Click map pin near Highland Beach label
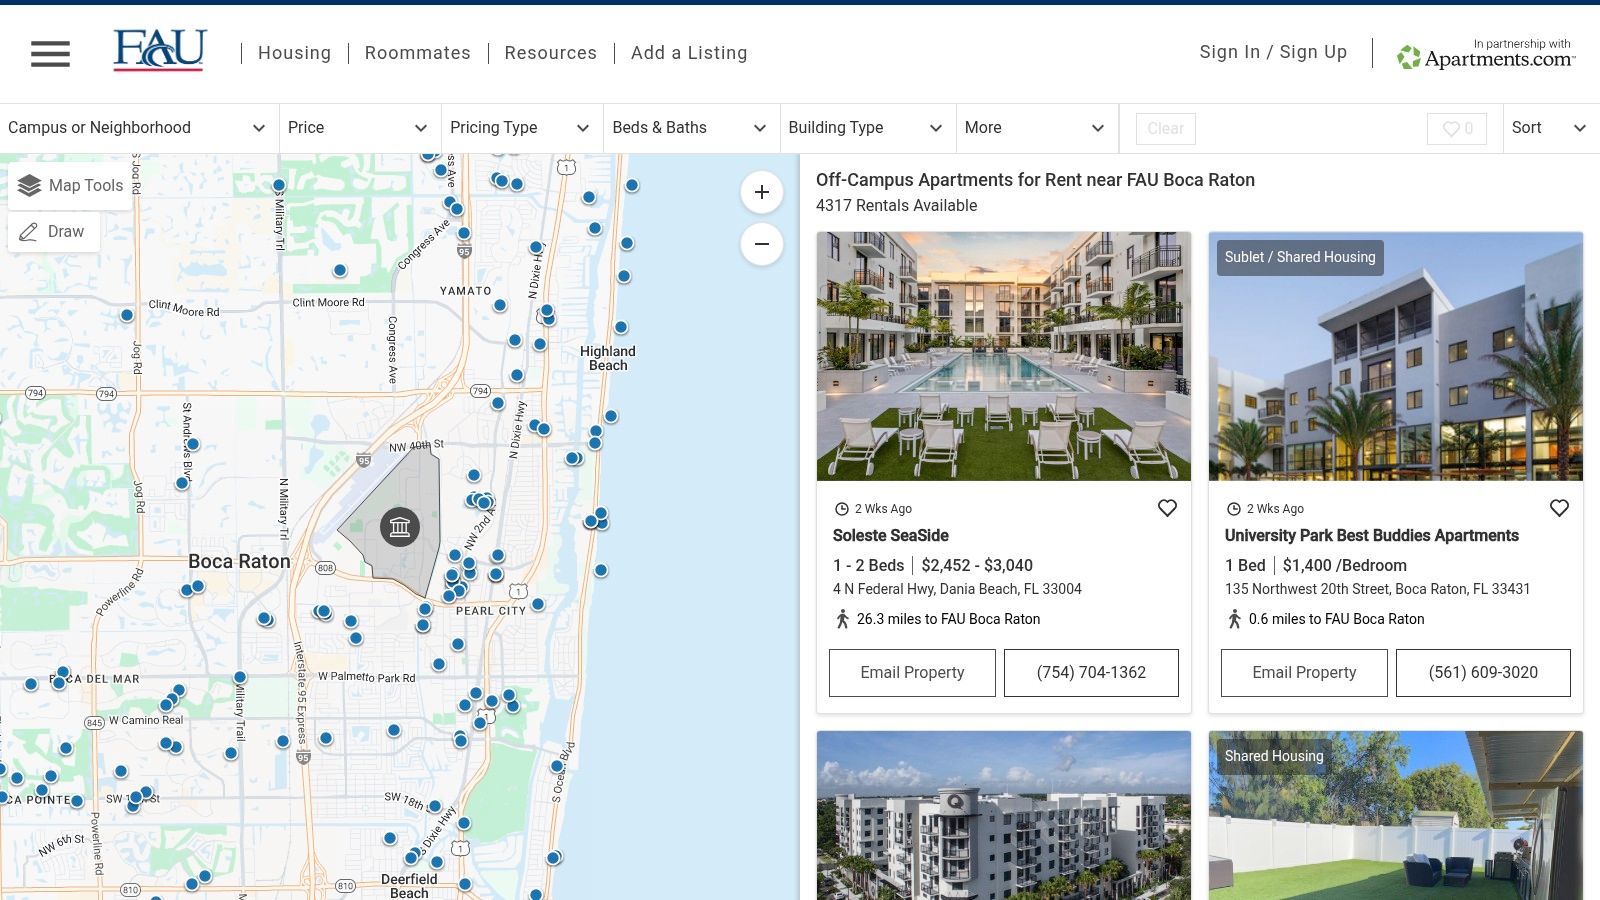This screenshot has width=1600, height=900. click(621, 327)
